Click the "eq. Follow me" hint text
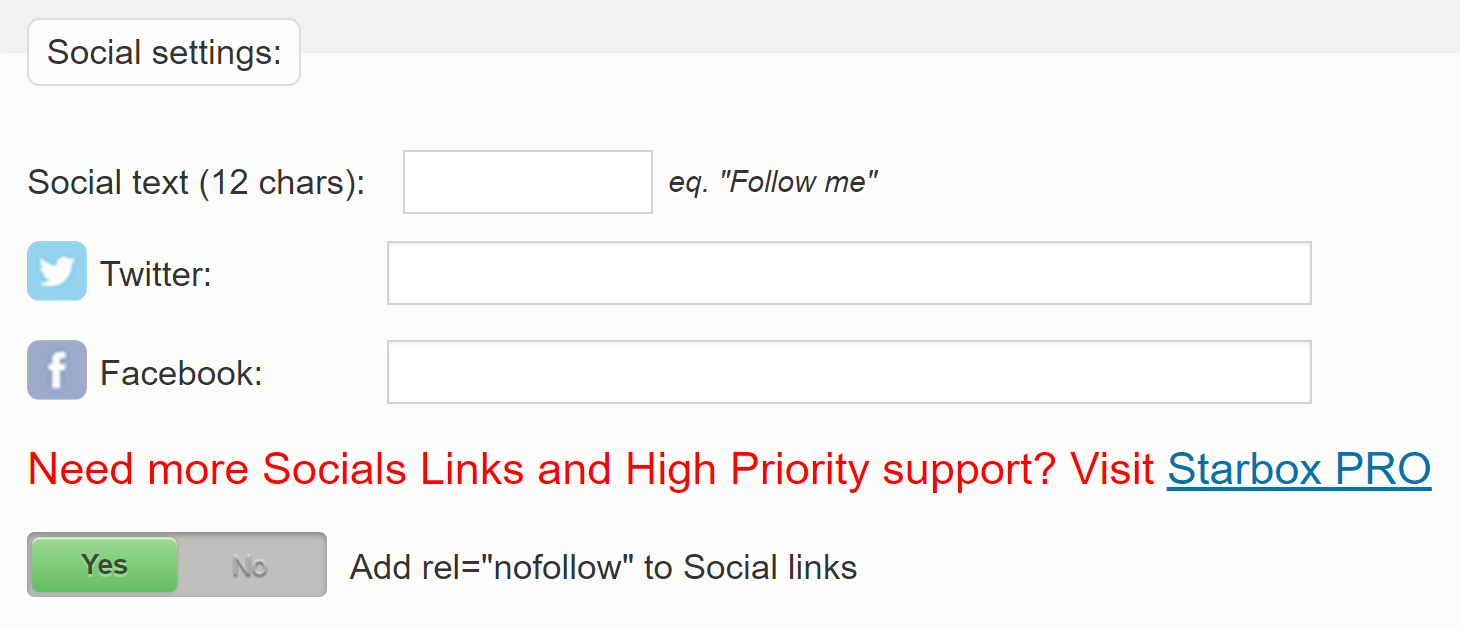 (x=773, y=182)
